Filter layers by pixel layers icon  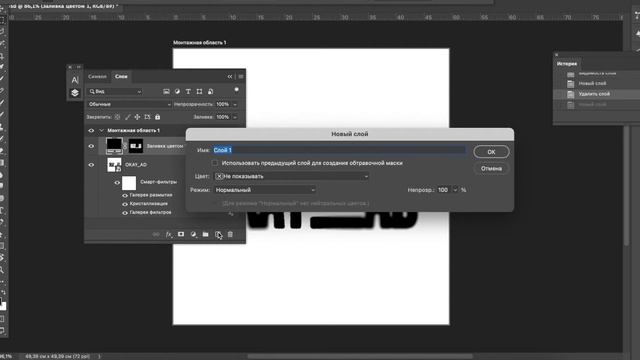click(166, 91)
